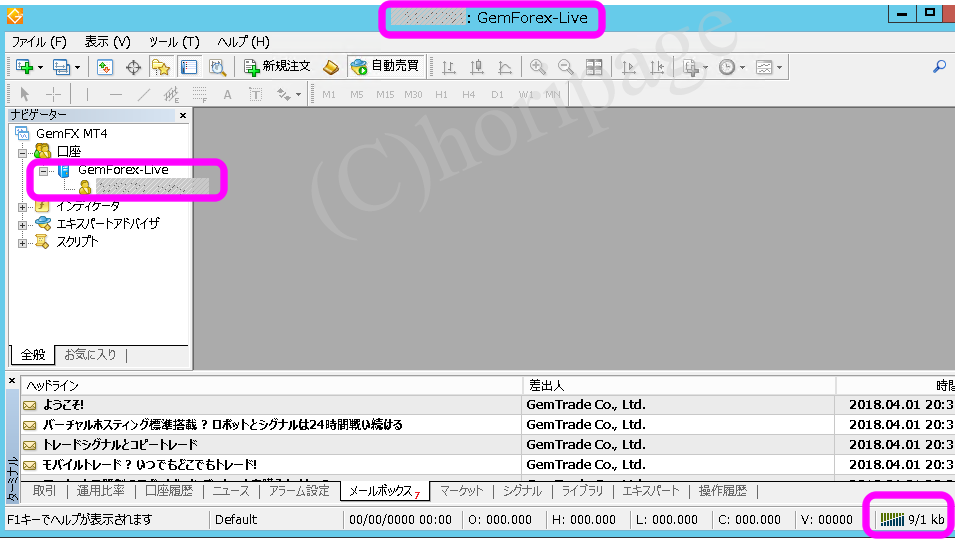Toggle the Strategy Tester icon
Screen dimensions: 955x539
tap(217, 67)
